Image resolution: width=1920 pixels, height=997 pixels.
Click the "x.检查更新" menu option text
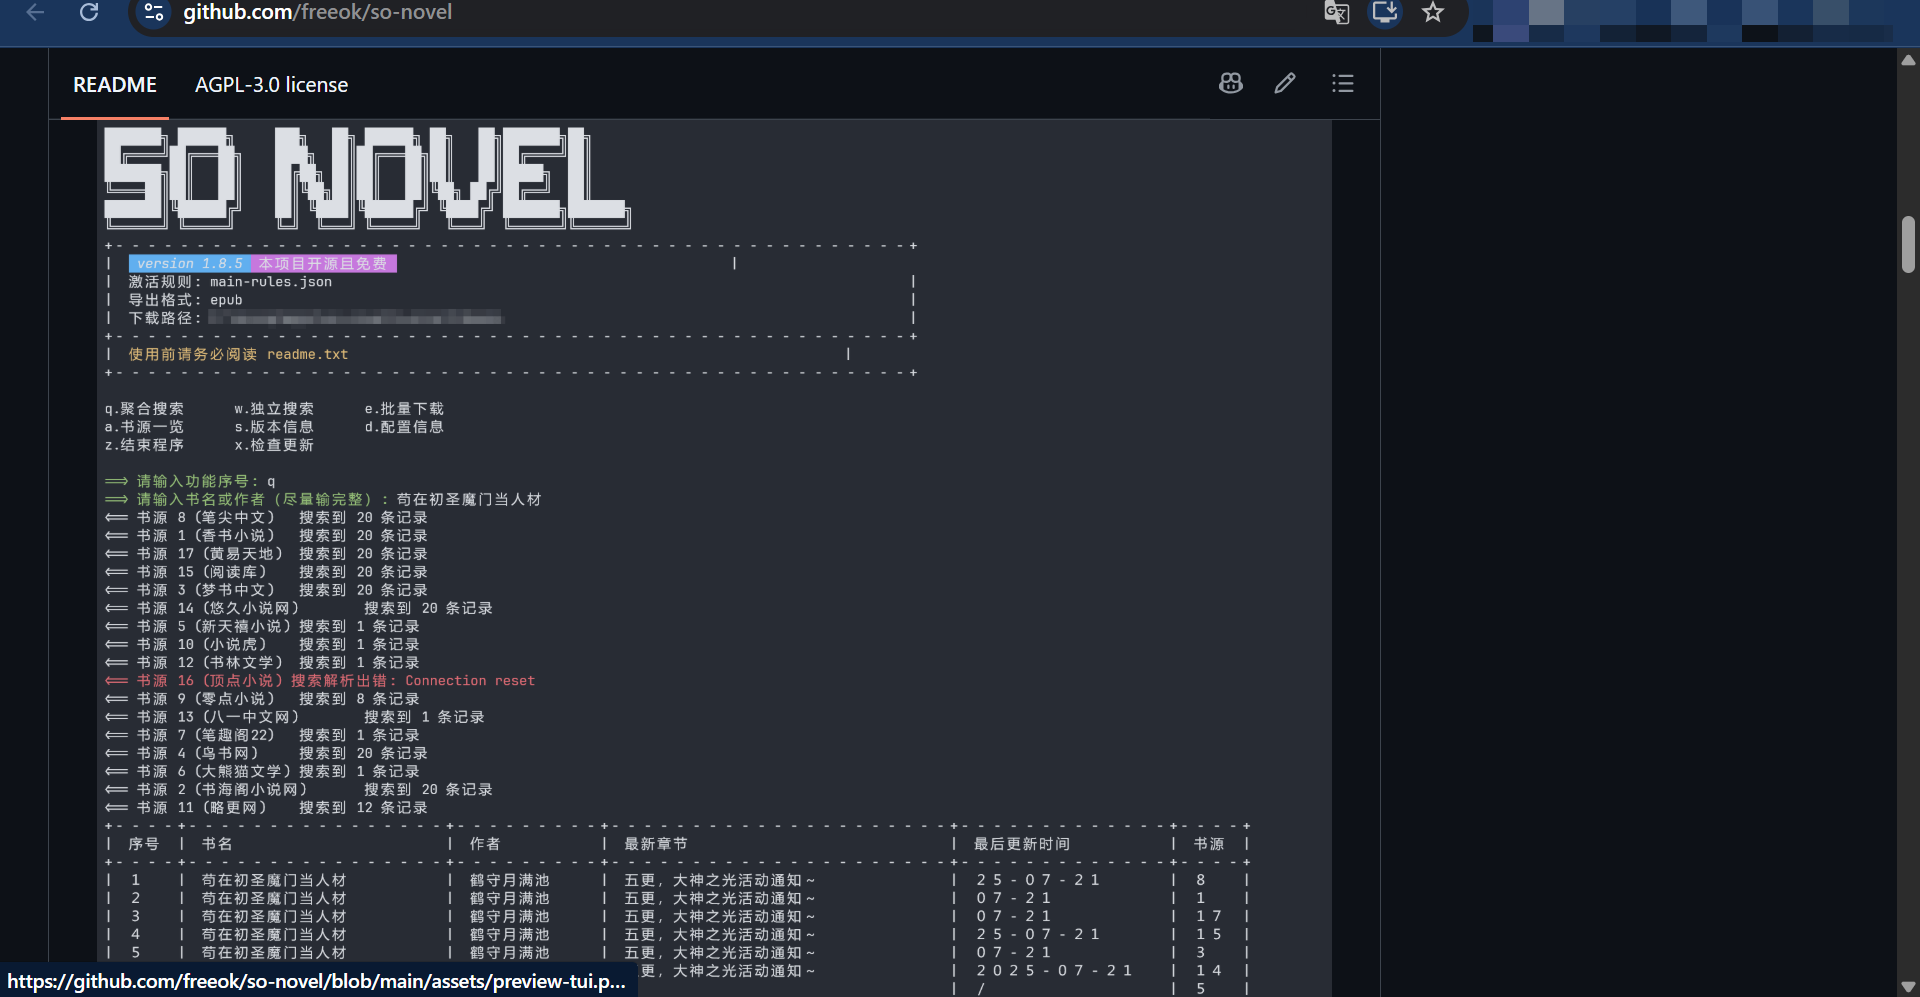click(274, 445)
